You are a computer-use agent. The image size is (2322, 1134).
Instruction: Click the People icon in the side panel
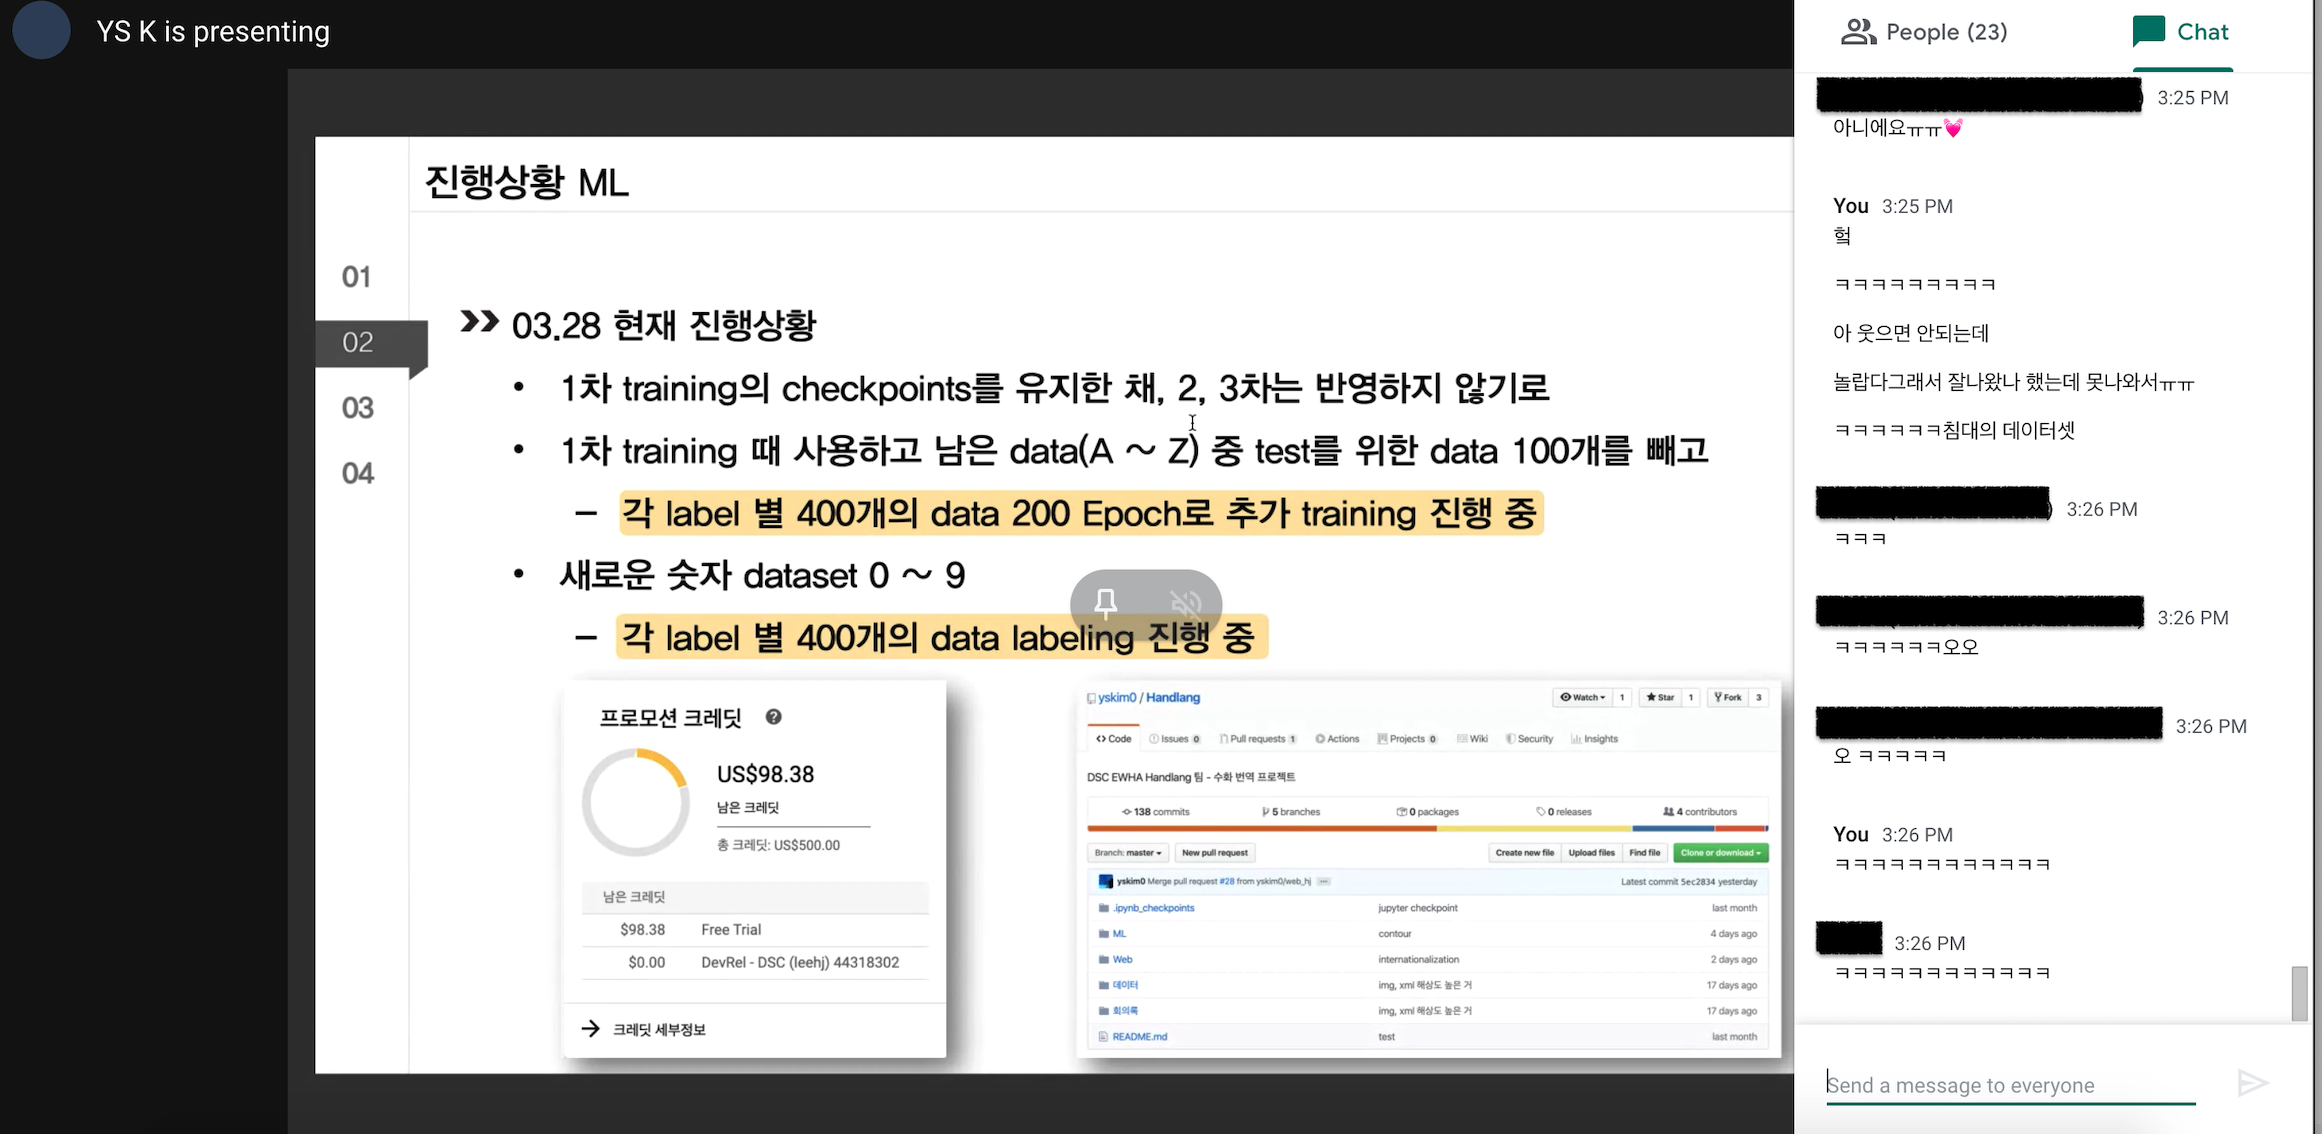(x=1858, y=32)
